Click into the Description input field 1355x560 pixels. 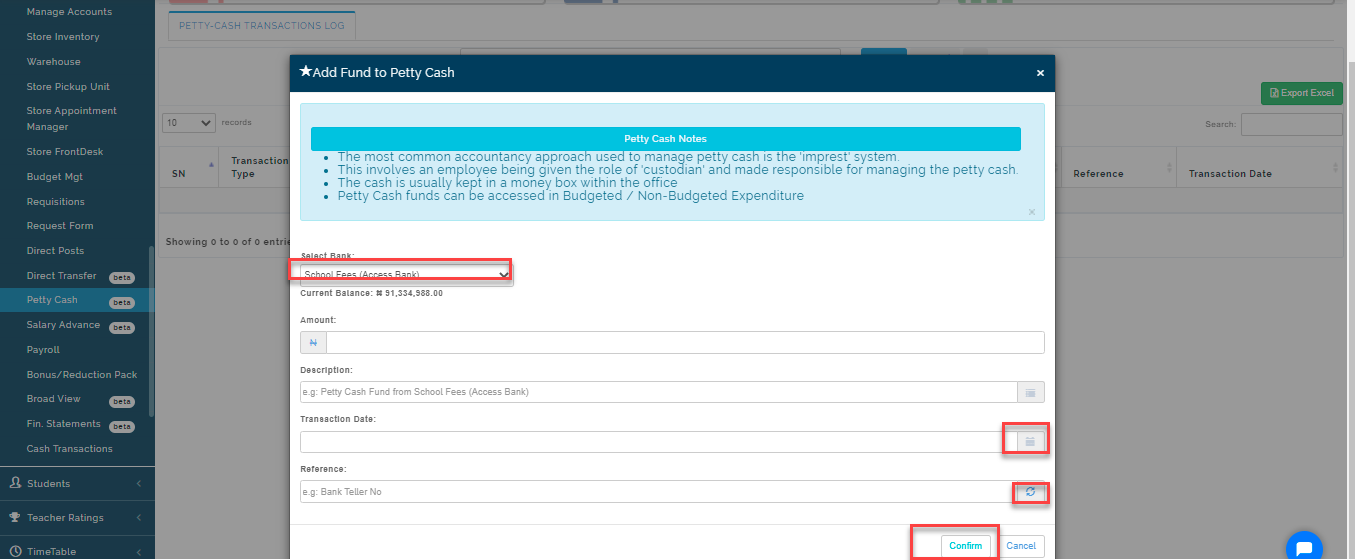659,392
